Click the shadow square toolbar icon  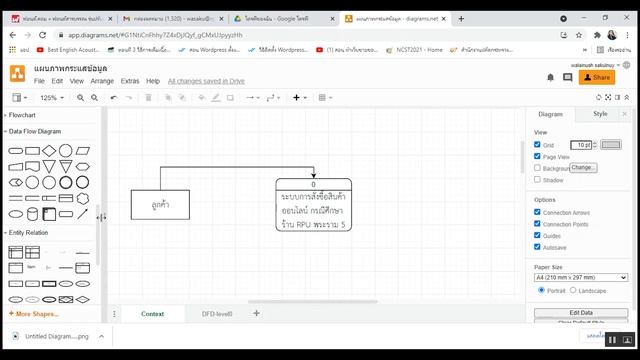230,98
